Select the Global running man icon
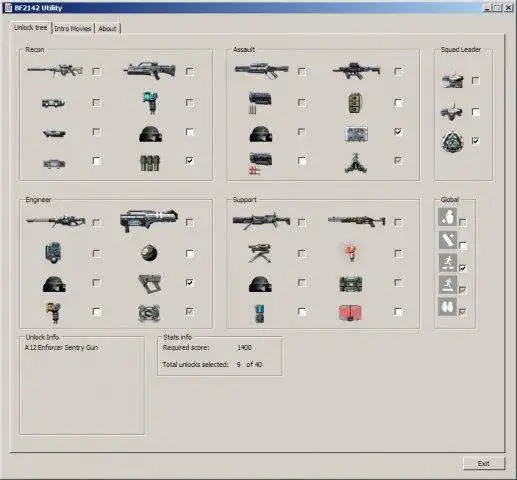Screen dimensions: 517x480 point(447,262)
